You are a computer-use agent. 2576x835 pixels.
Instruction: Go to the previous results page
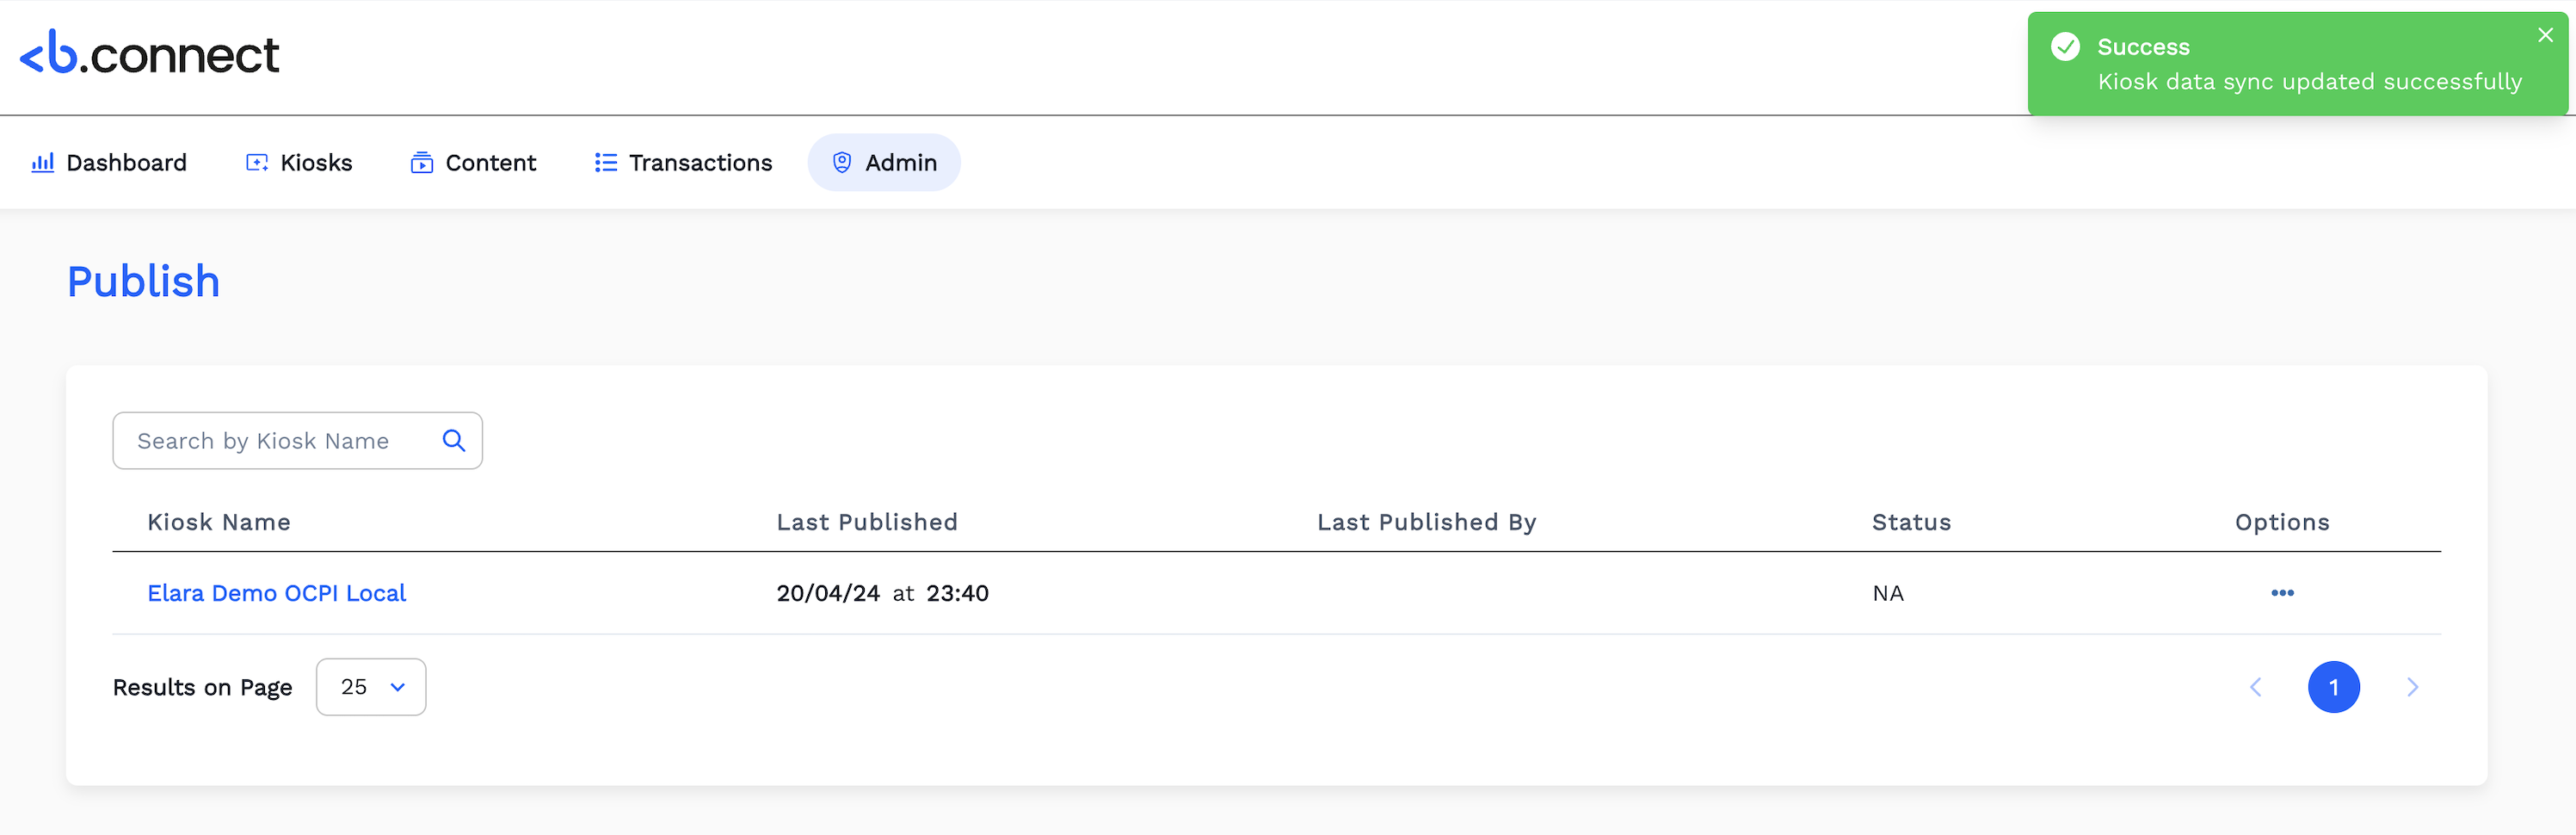[2255, 687]
